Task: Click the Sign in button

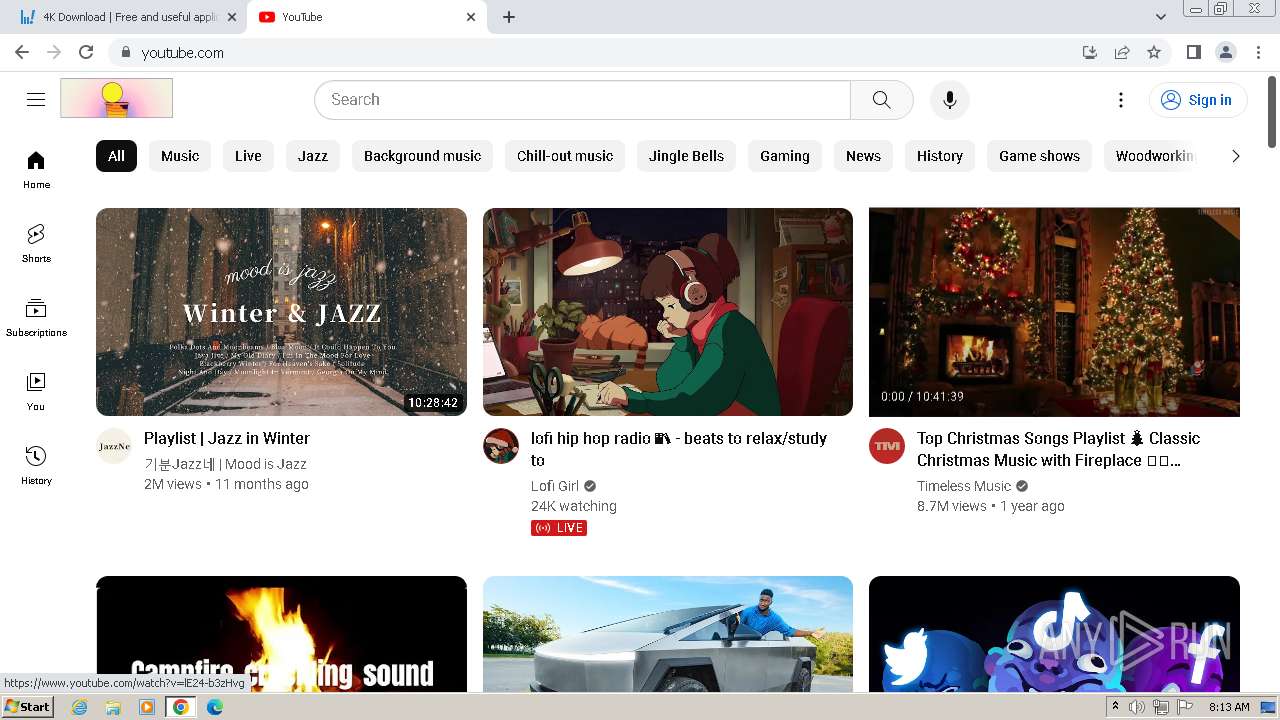Action: pos(1198,99)
